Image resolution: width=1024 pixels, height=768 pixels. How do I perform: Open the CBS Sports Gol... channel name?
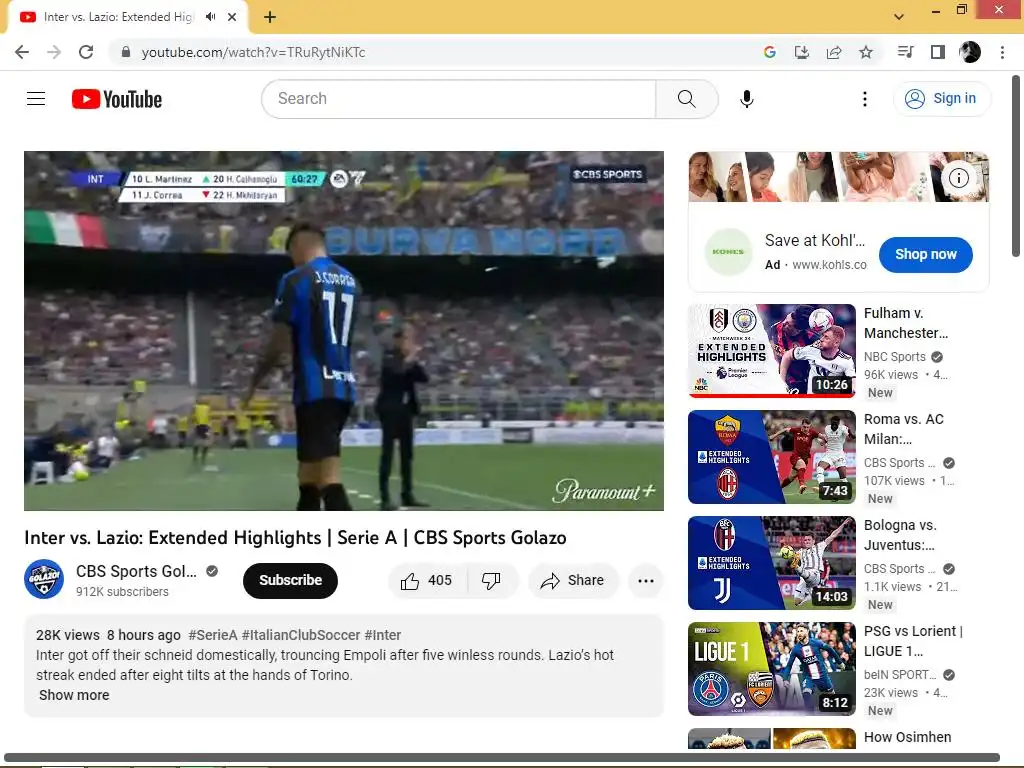click(x=136, y=571)
